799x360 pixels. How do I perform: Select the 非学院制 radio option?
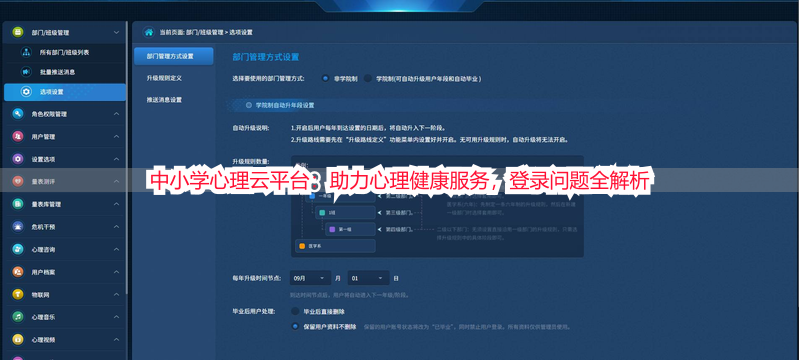(325, 79)
